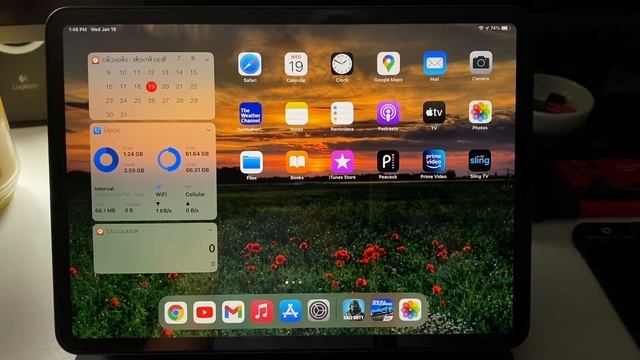Select today's date 19 in calendar widget
This screenshot has height=360, width=640.
click(x=151, y=87)
